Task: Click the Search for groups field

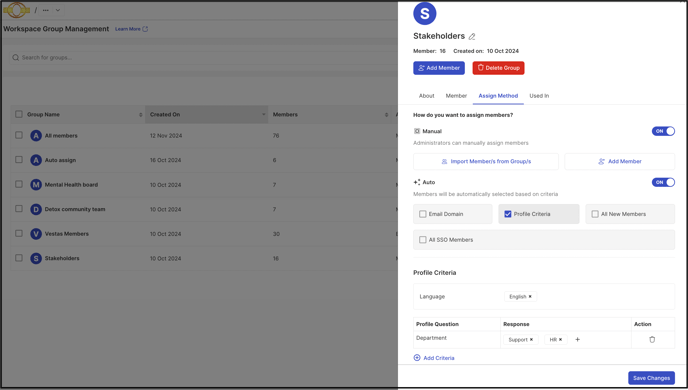Action: coord(204,57)
